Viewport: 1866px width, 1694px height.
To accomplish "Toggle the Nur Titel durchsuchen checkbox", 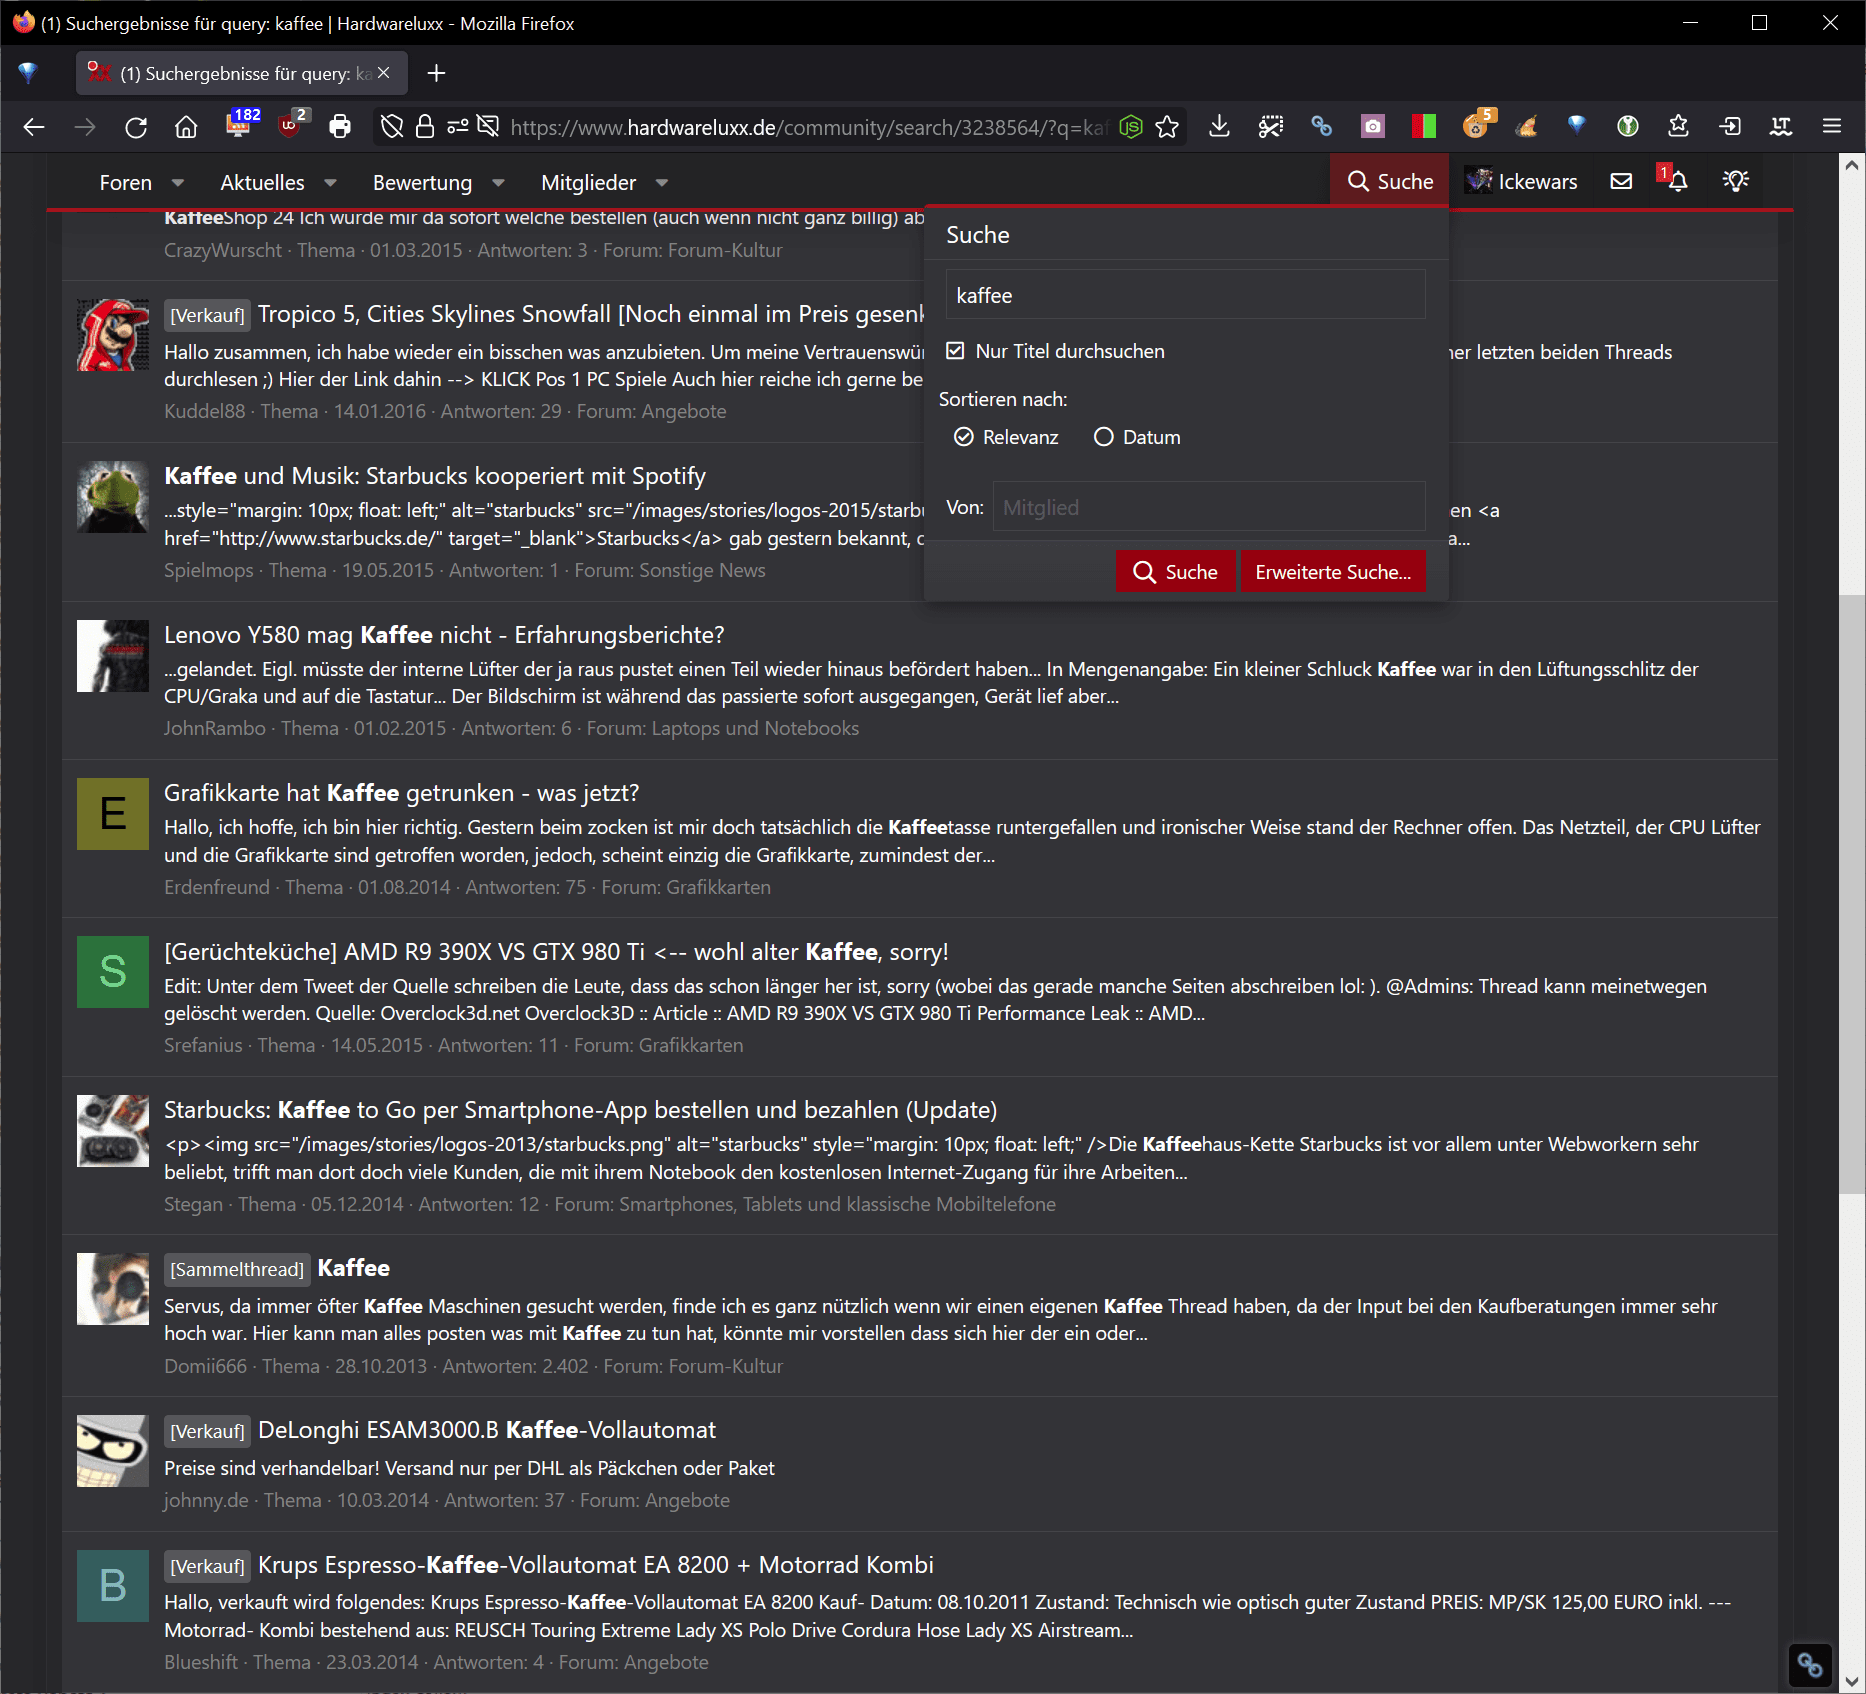I will click(x=955, y=351).
